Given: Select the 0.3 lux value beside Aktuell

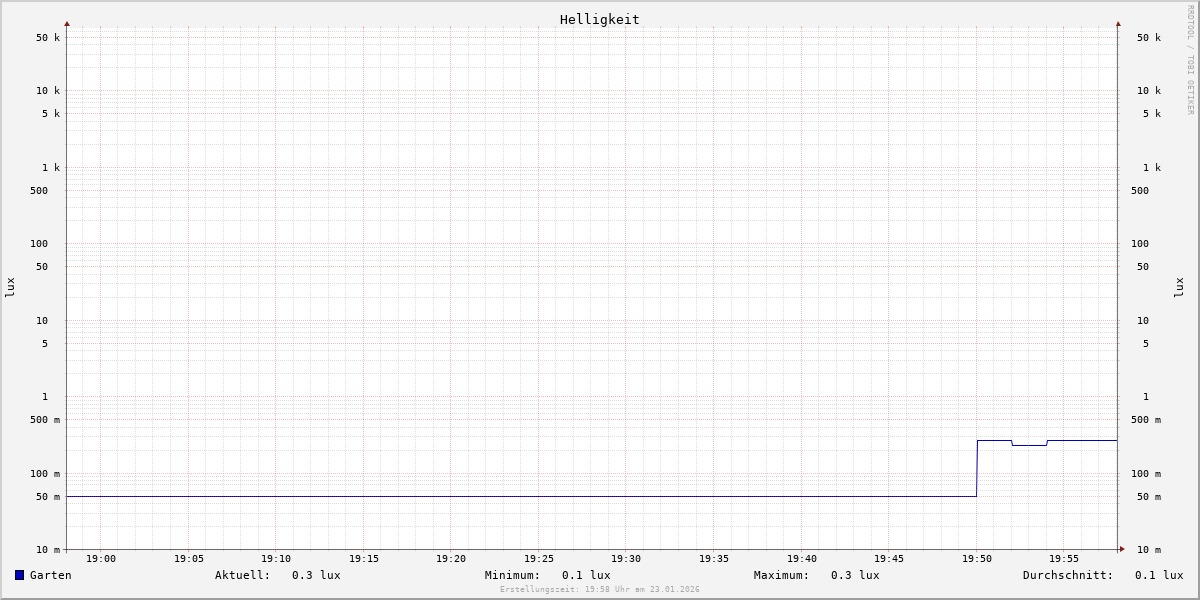Looking at the screenshot, I should point(316,575).
